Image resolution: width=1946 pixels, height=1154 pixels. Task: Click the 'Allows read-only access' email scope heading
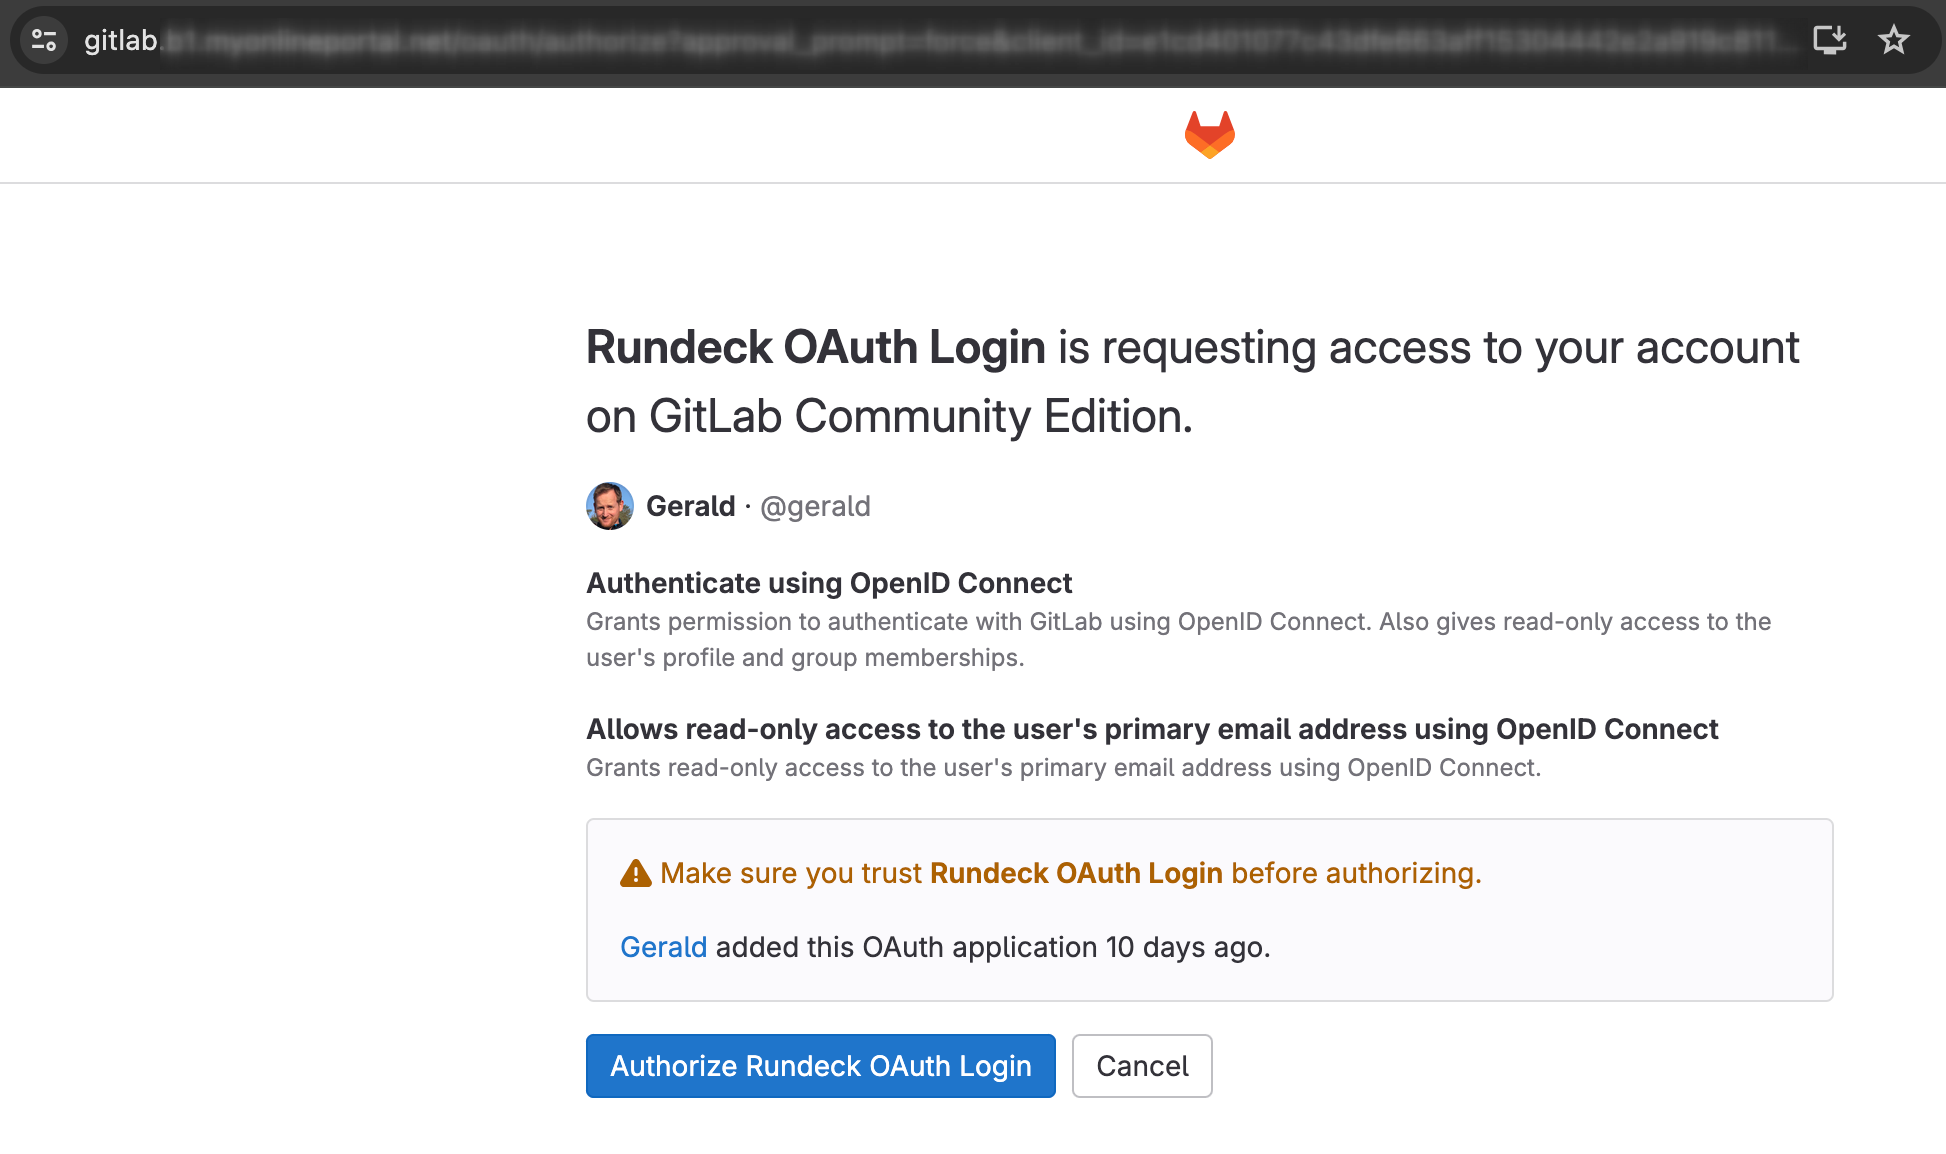[1152, 729]
